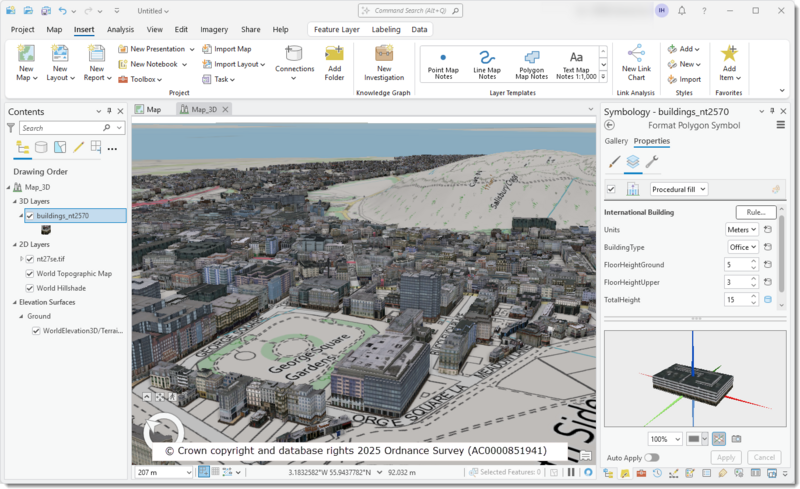Click the Contents Search field
This screenshot has height=489, width=800.
(x=72, y=128)
